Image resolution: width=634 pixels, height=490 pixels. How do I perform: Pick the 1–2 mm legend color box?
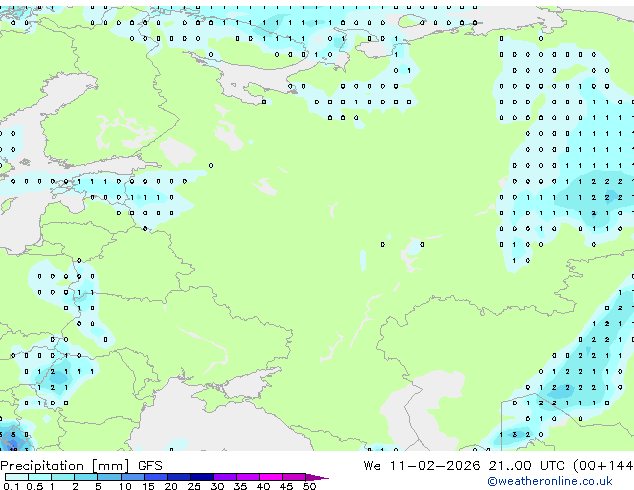[63, 477]
